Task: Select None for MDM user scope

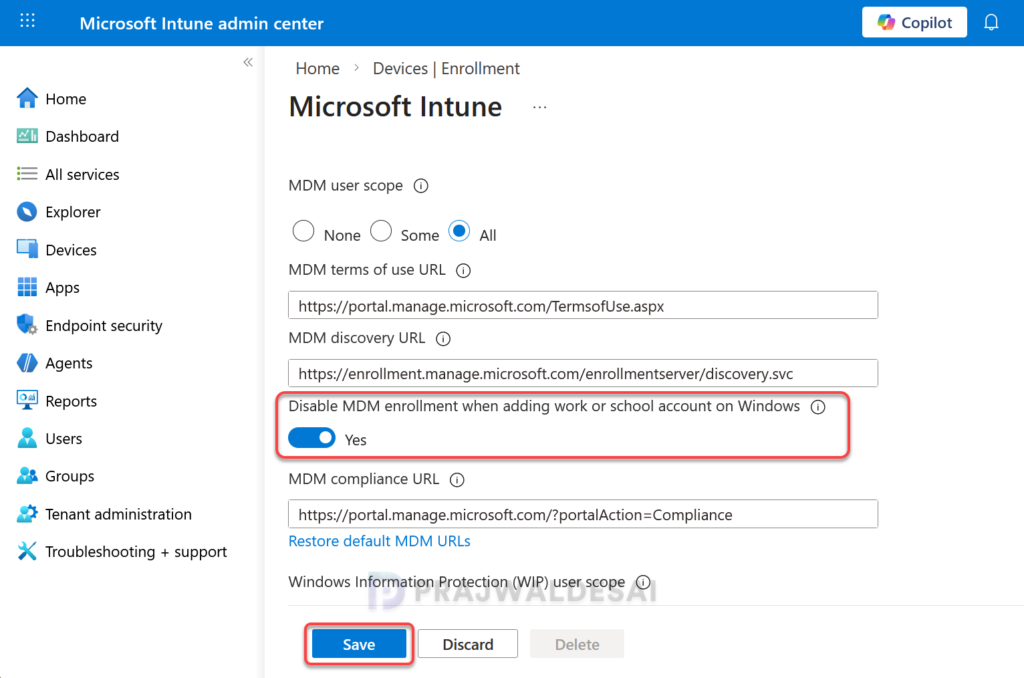Action: [303, 231]
